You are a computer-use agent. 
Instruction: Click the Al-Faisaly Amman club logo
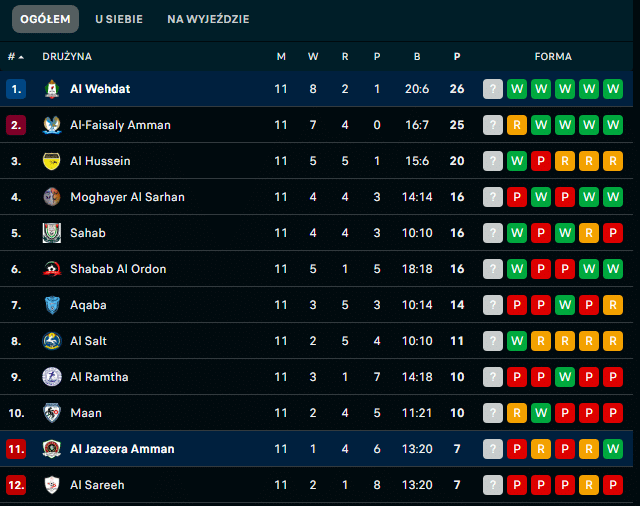click(x=52, y=125)
